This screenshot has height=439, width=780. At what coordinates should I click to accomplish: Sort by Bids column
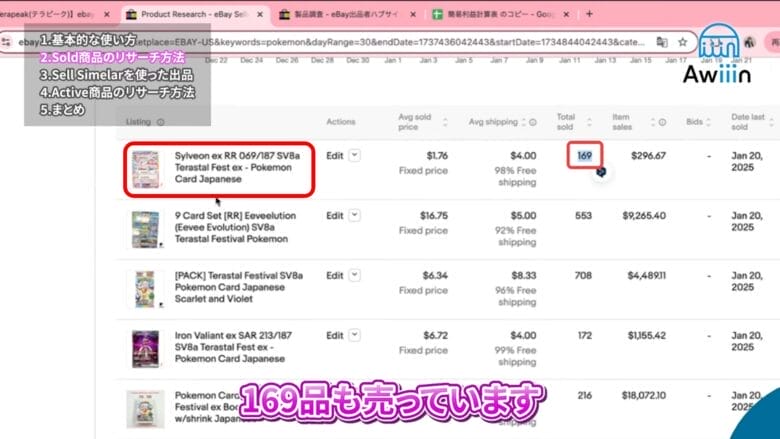pyautogui.click(x=708, y=122)
